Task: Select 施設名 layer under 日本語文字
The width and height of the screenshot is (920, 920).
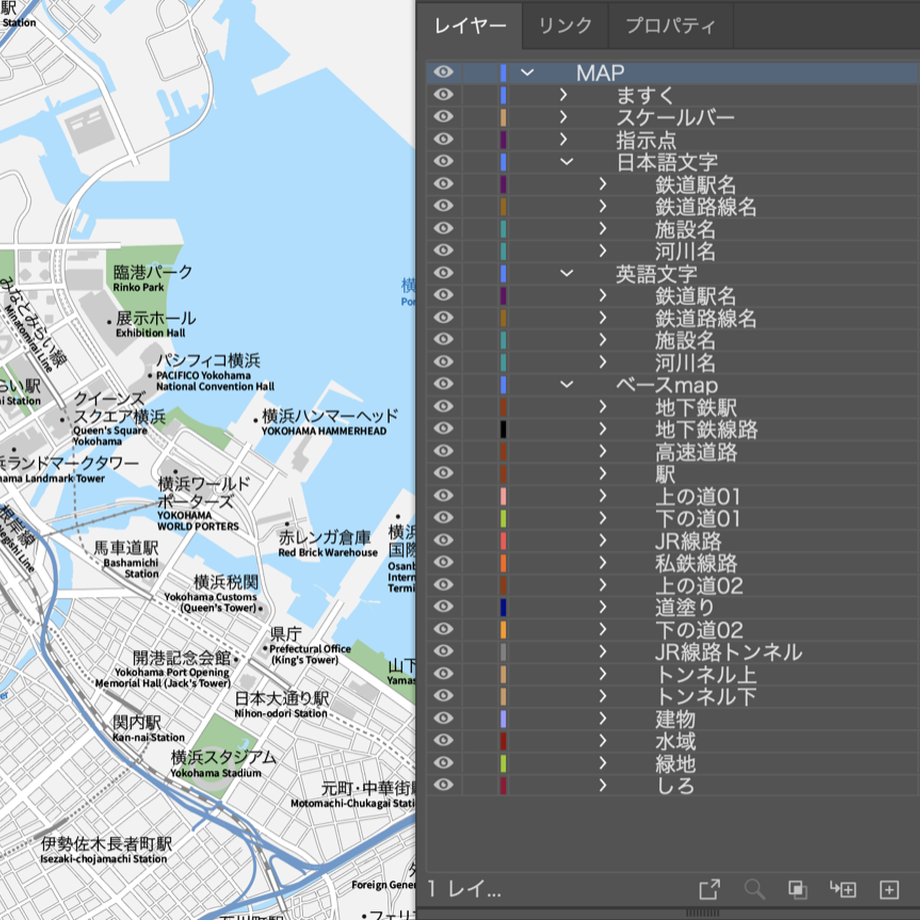Action: 685,229
